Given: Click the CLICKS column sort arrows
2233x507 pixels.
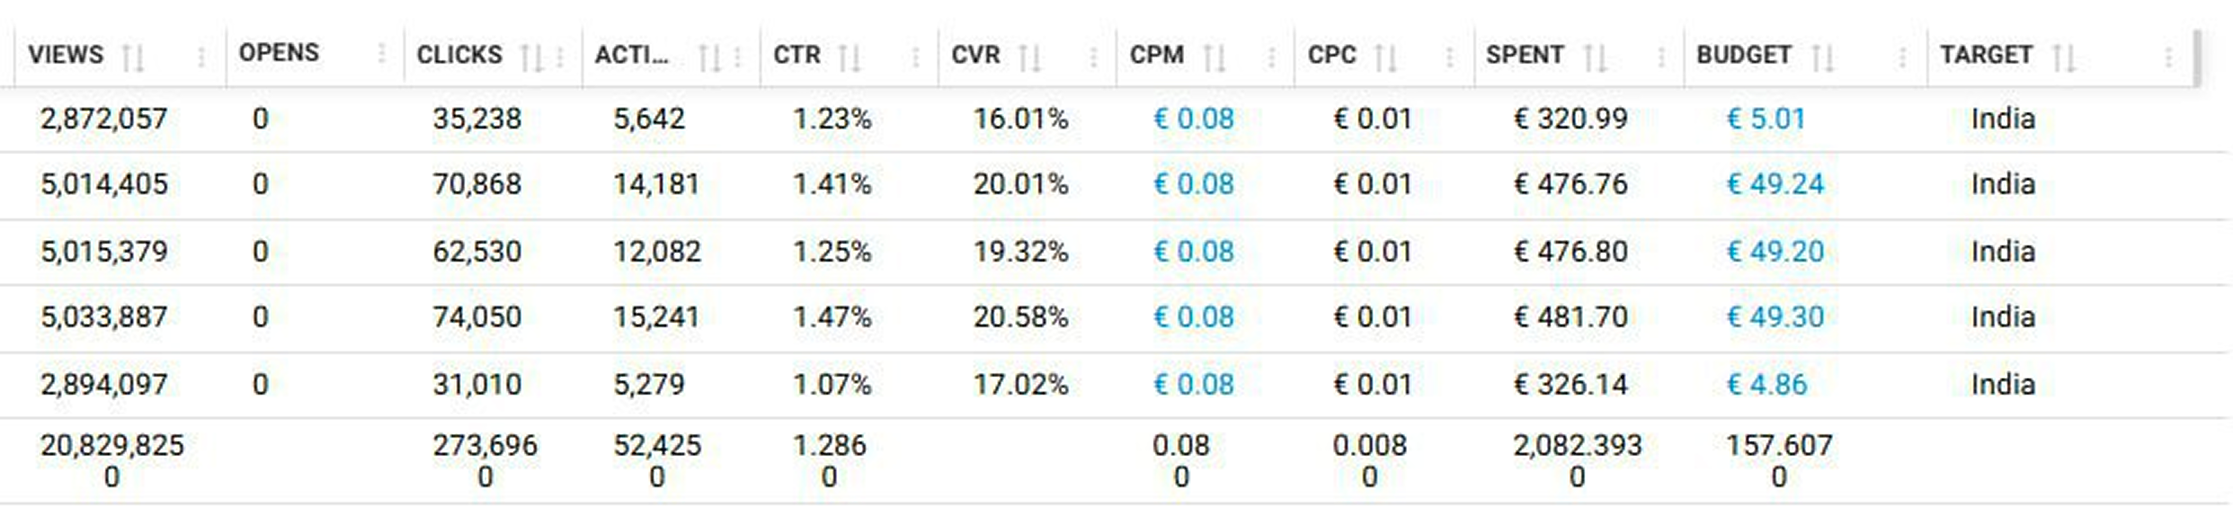Looking at the screenshot, I should pos(532,58).
